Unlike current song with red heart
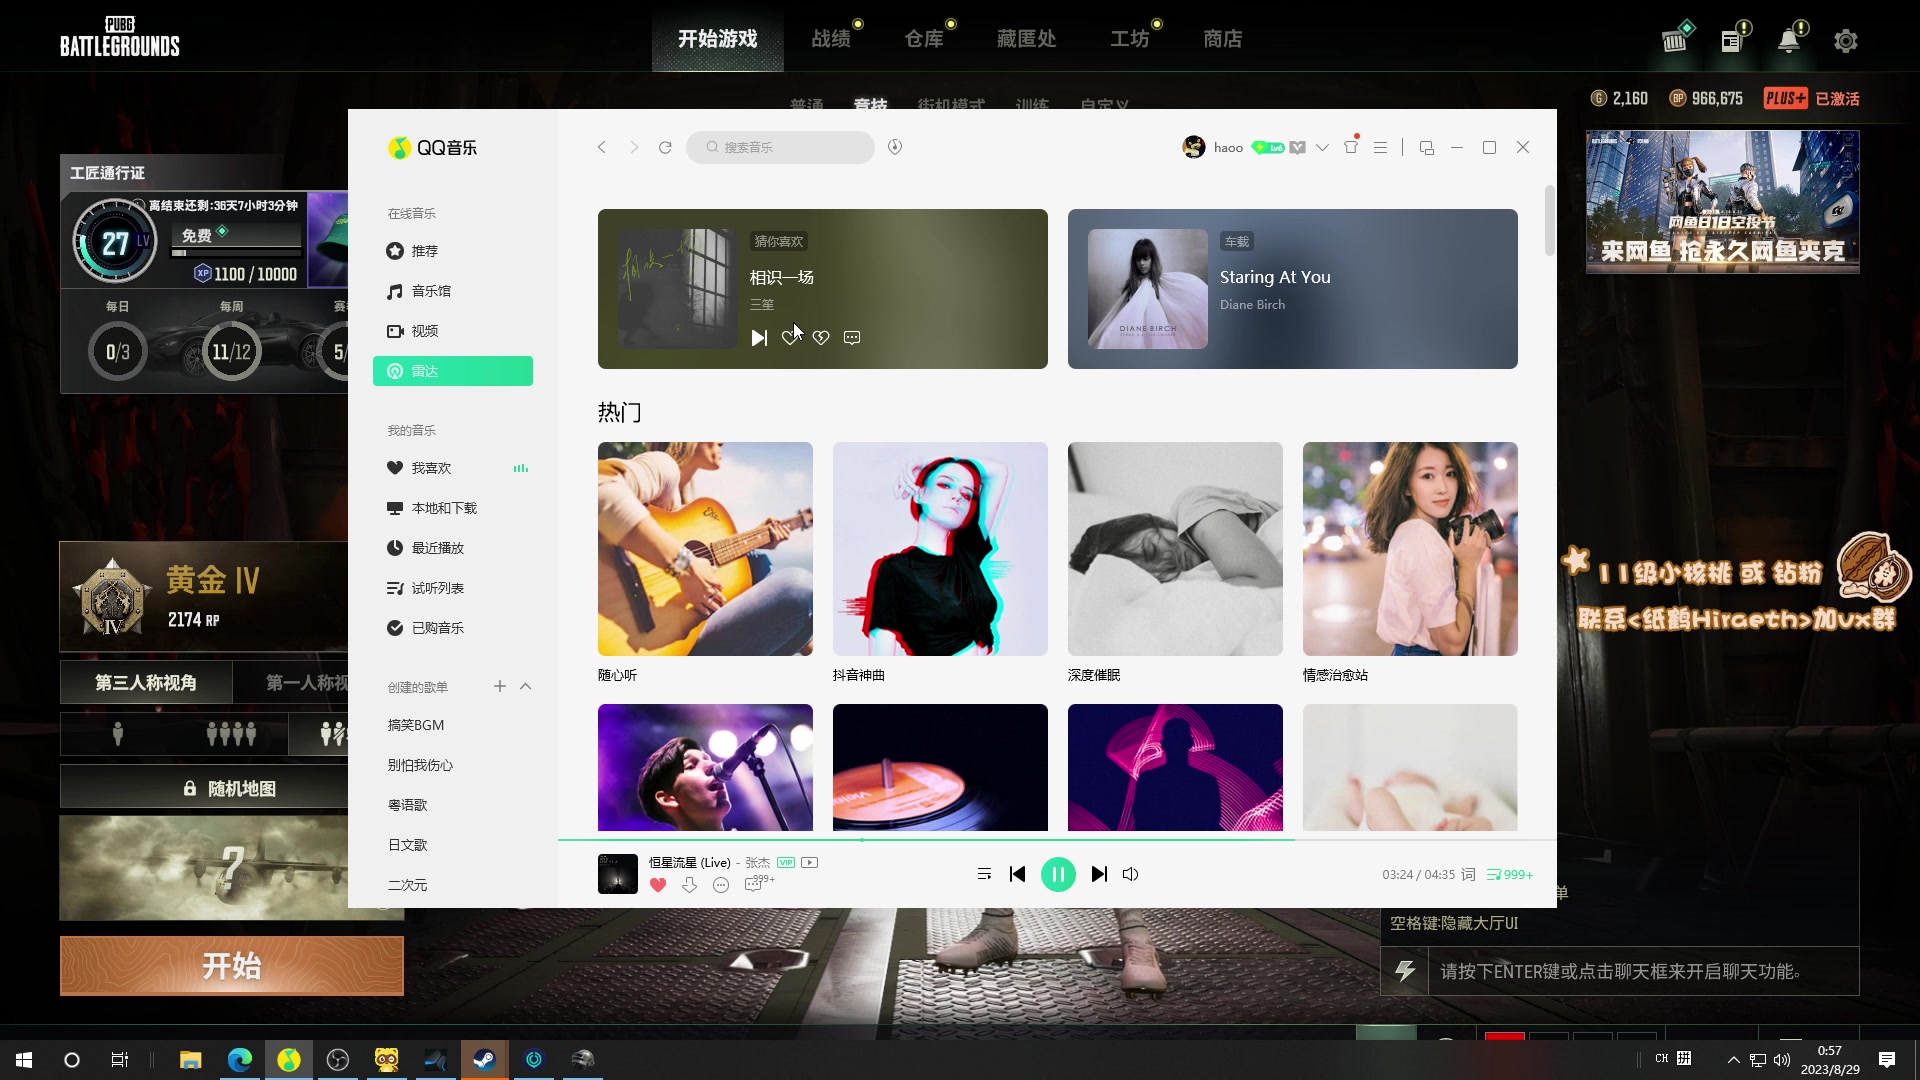This screenshot has width=1920, height=1080. click(x=658, y=885)
